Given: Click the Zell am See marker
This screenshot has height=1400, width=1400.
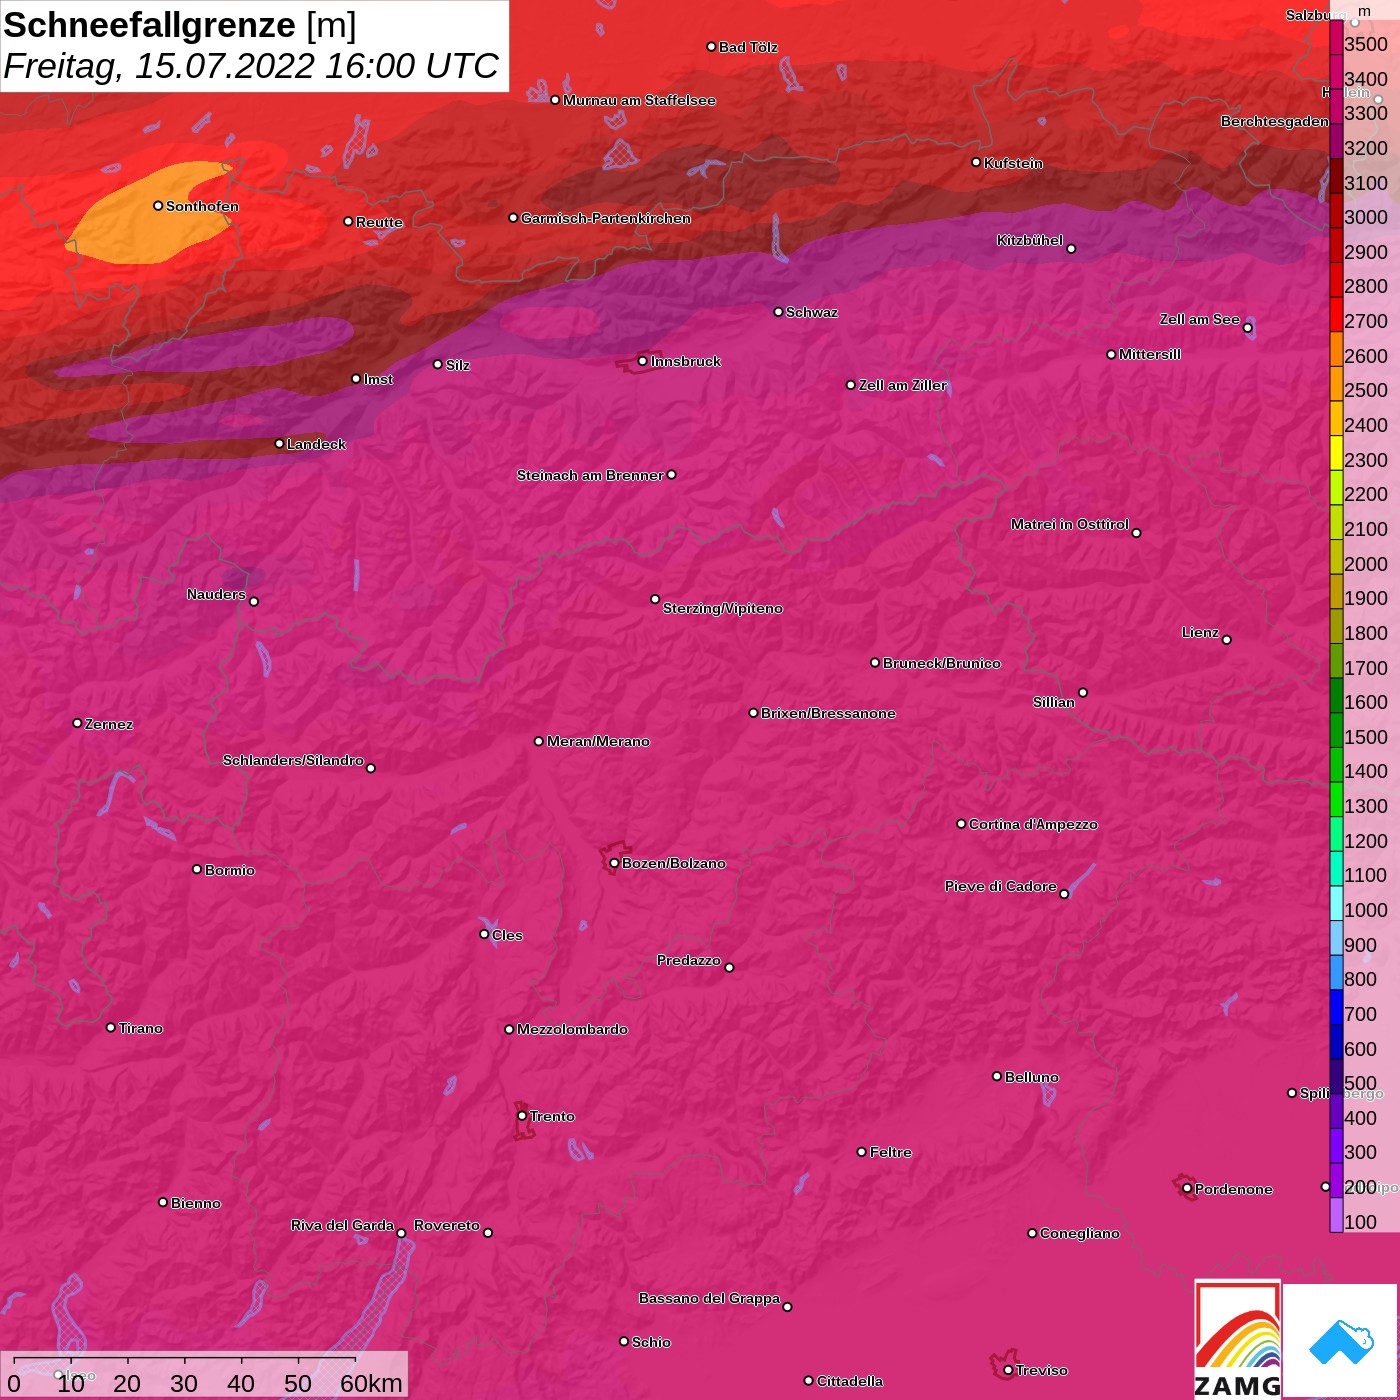Looking at the screenshot, I should (1247, 328).
